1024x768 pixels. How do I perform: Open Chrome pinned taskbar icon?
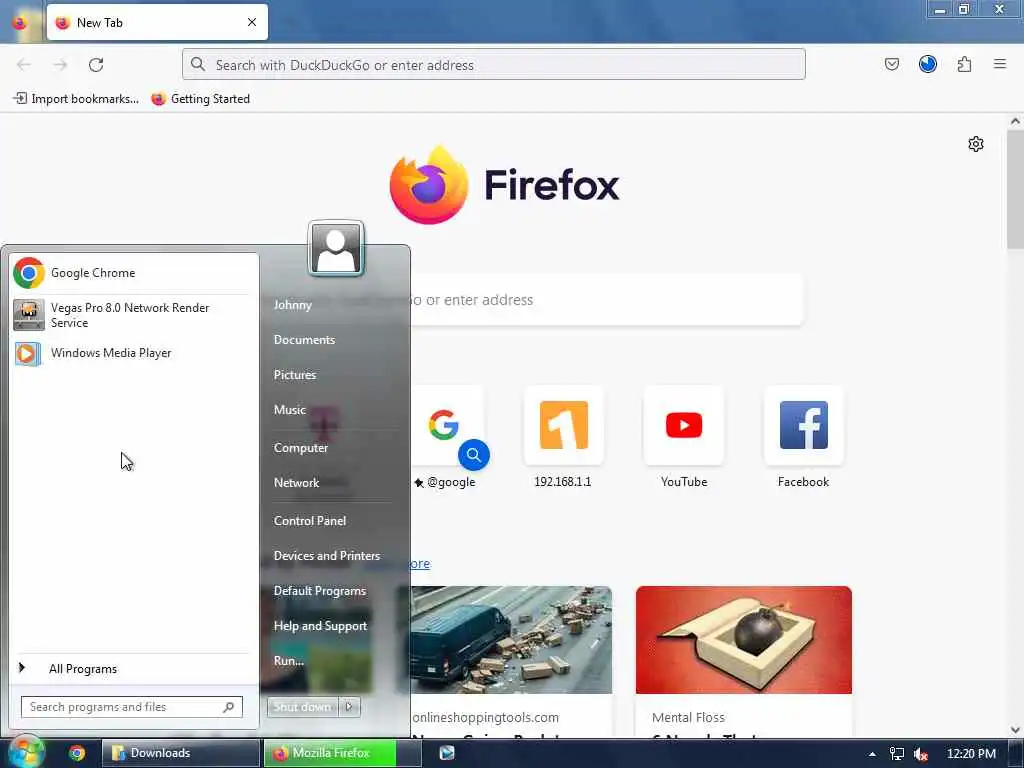point(77,753)
